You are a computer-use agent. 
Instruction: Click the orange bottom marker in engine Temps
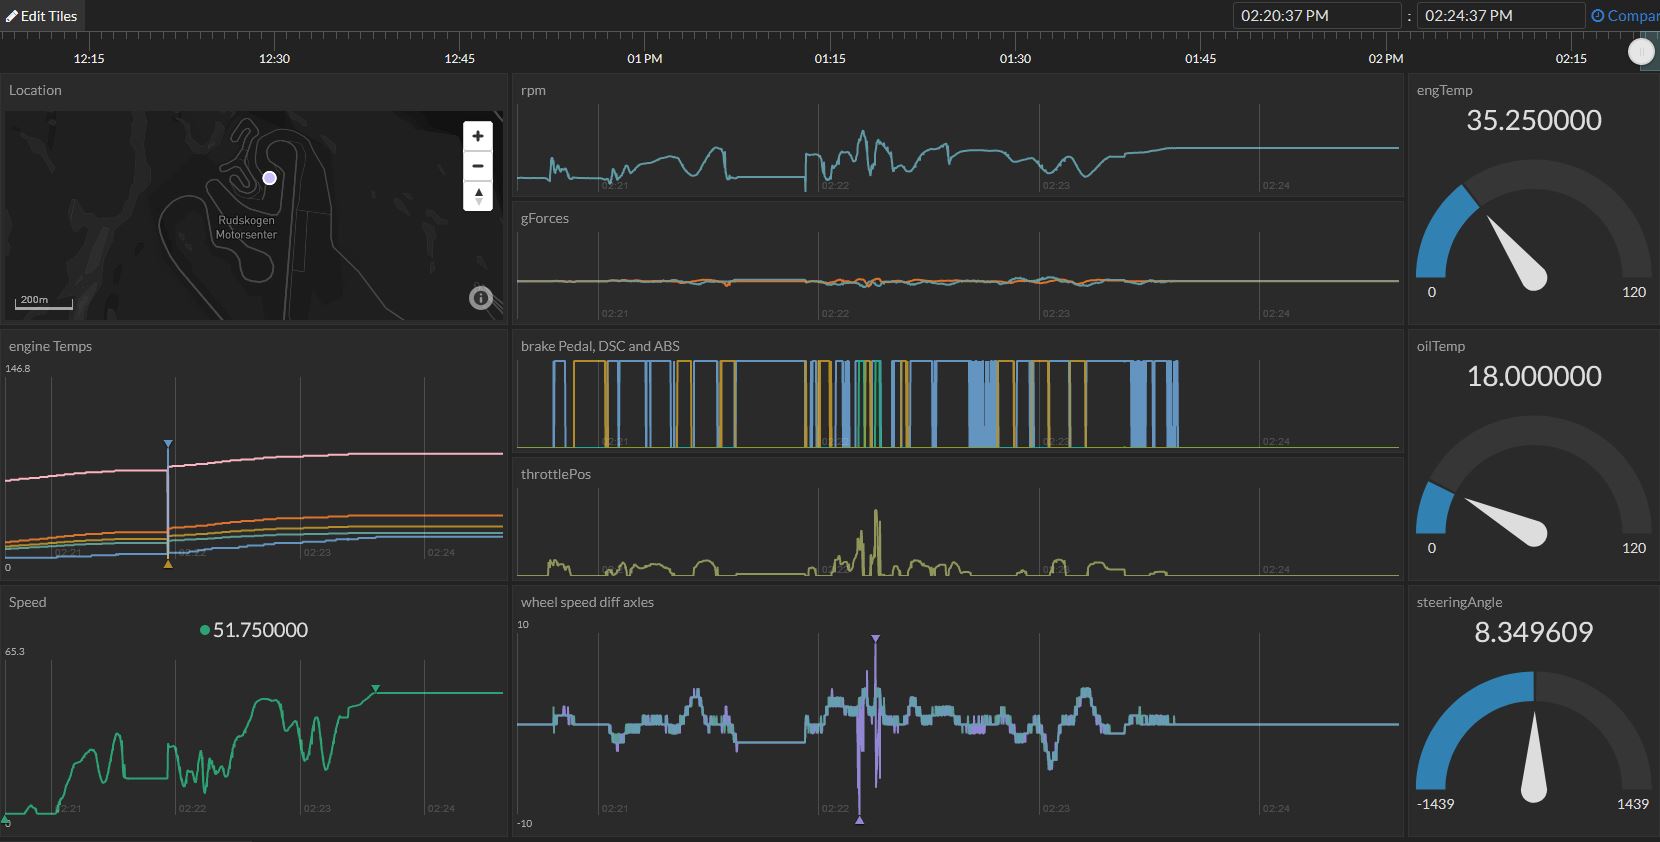point(168,565)
